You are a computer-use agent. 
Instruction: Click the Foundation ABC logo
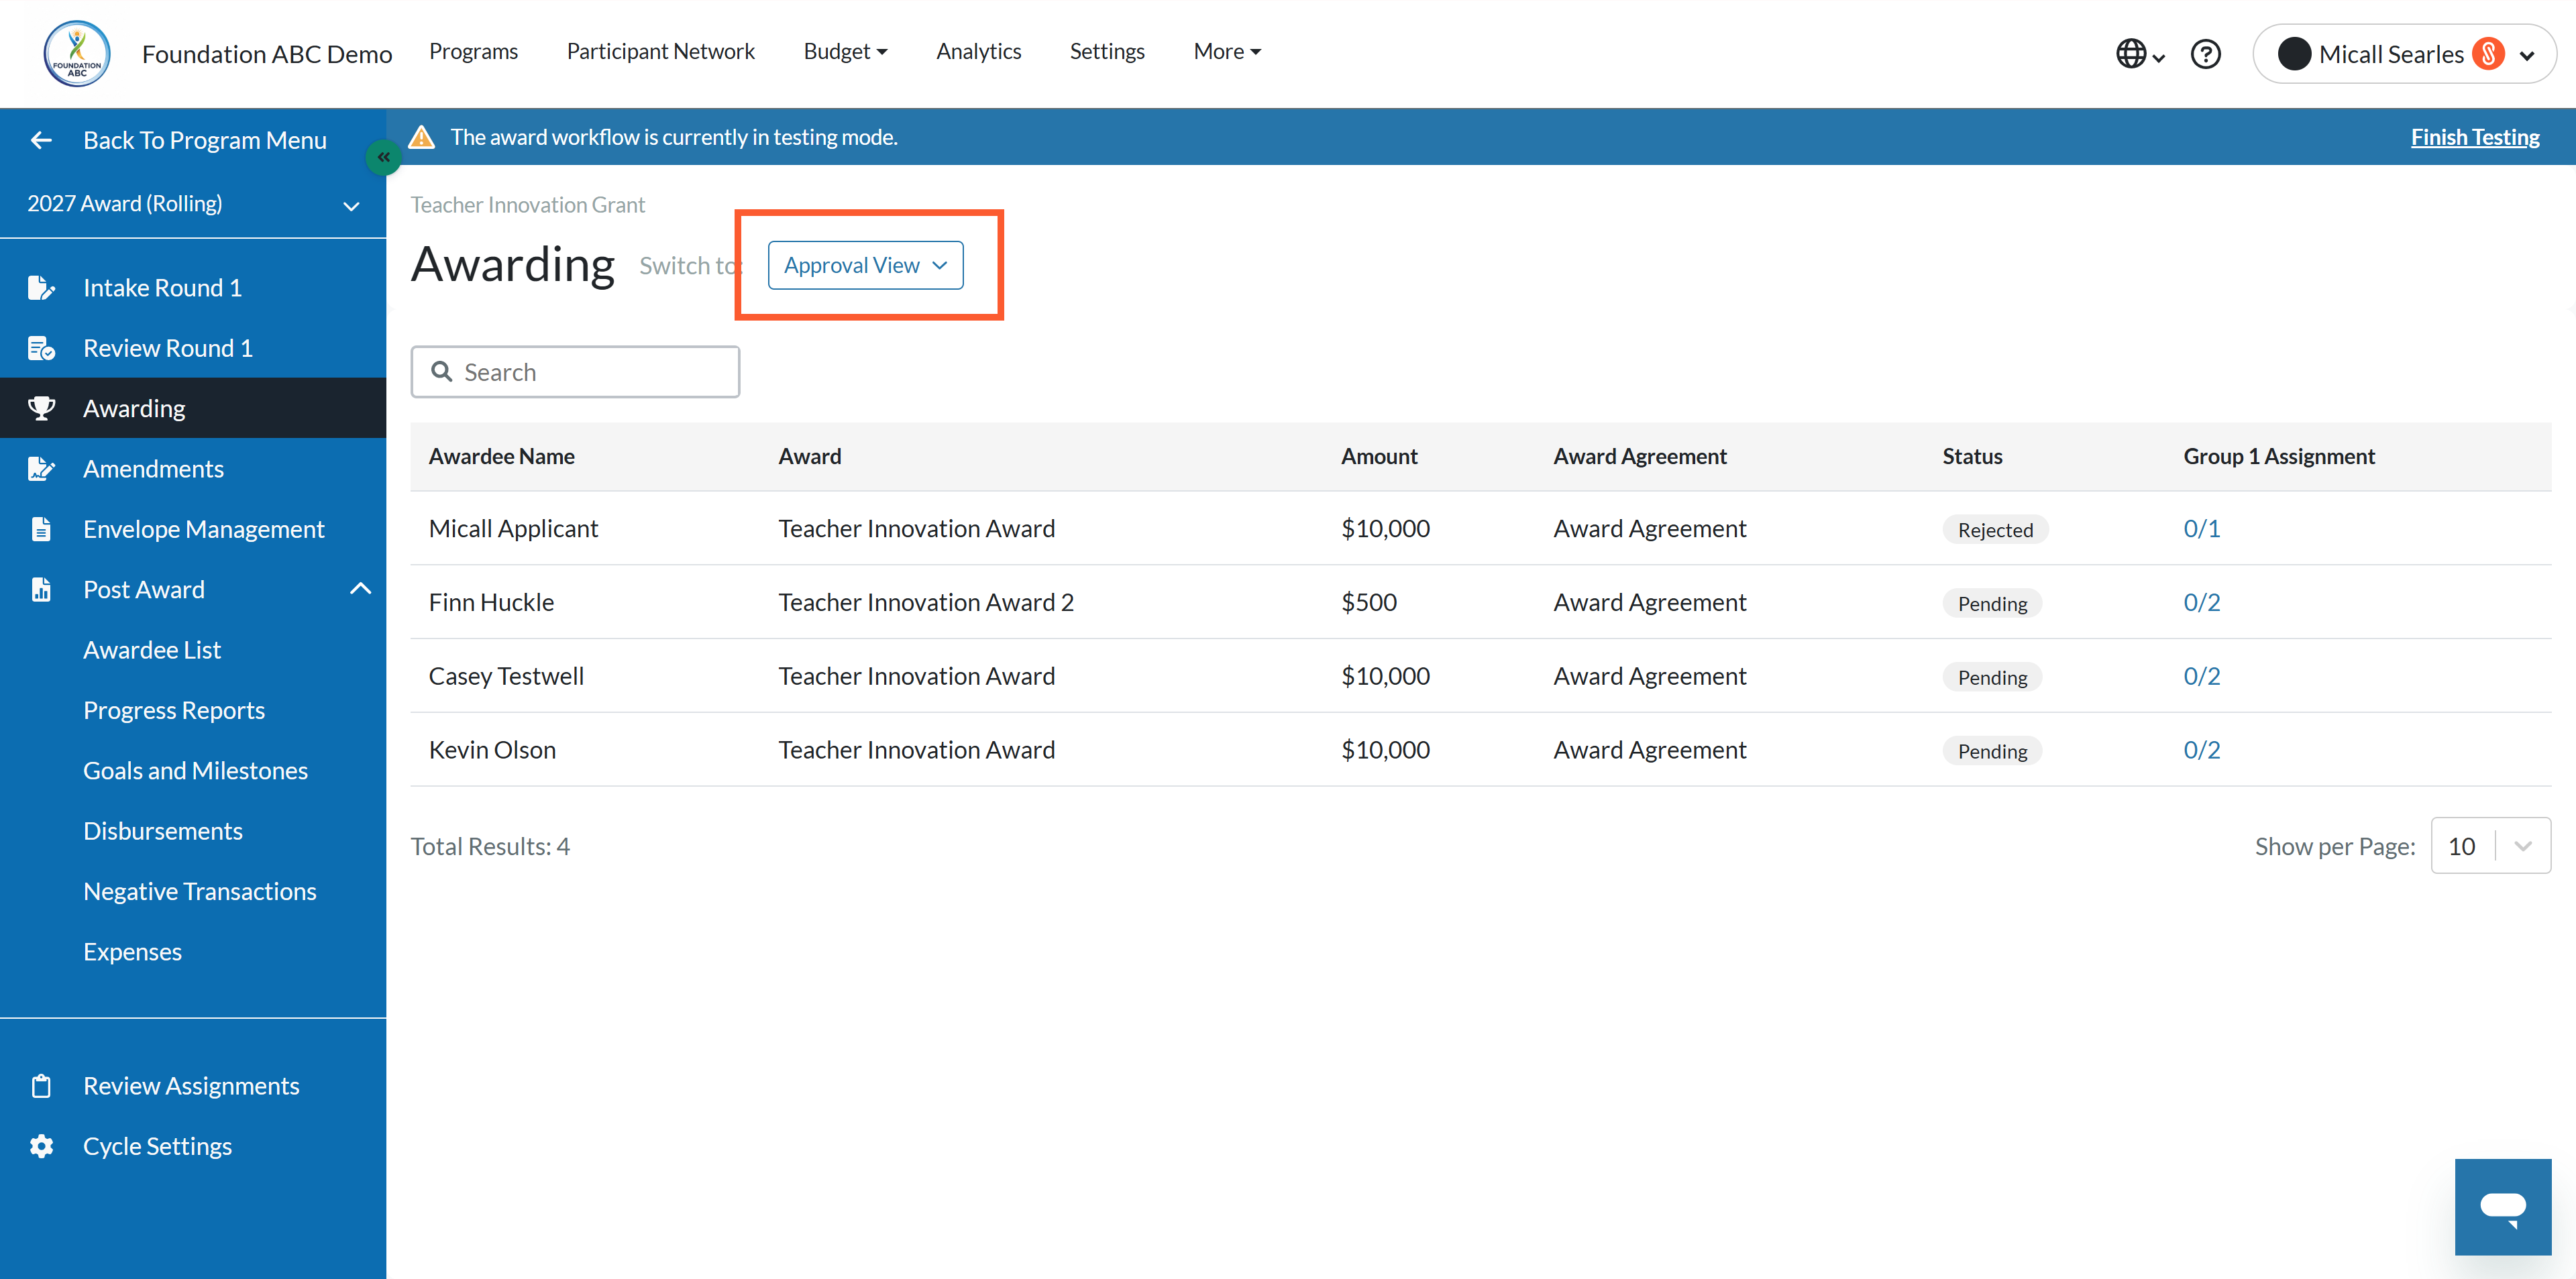pos(77,53)
